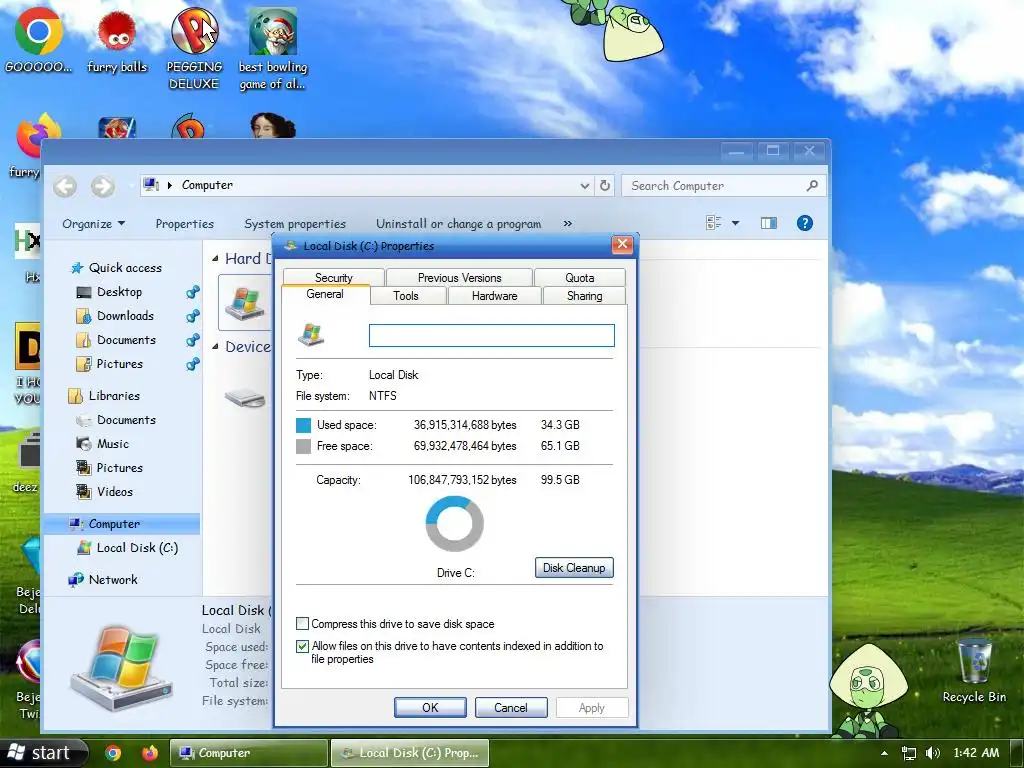Screen dimensions: 1024x768
Task: Select Network in the navigation pane
Action: 113,580
